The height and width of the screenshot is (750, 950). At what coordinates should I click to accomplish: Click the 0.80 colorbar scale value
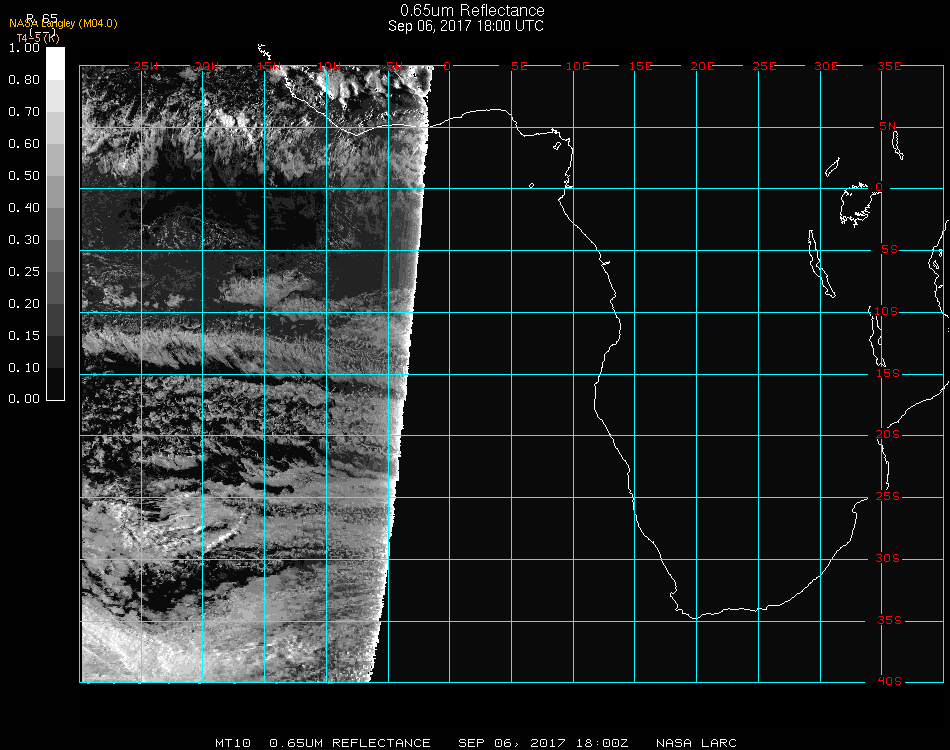tap(24, 80)
